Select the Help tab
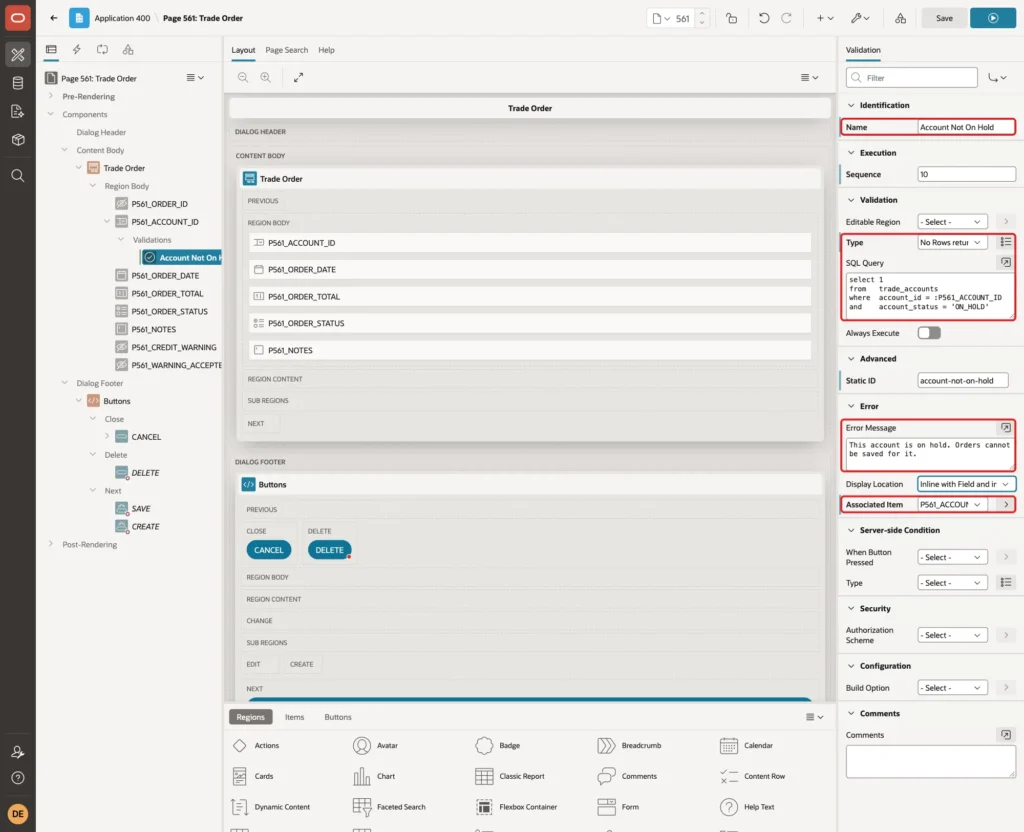1024x832 pixels. [x=326, y=50]
